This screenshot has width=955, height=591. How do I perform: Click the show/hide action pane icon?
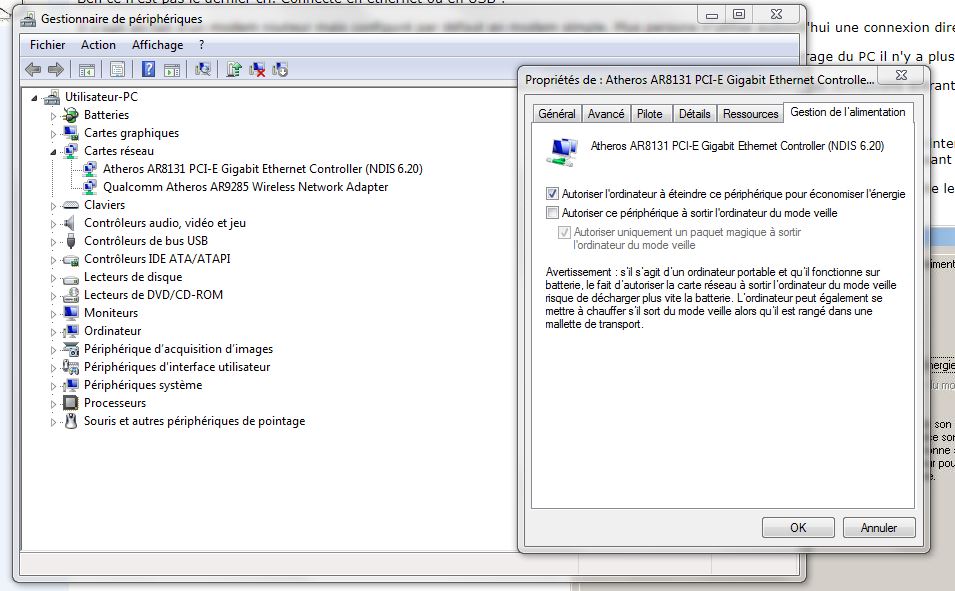pyautogui.click(x=172, y=70)
